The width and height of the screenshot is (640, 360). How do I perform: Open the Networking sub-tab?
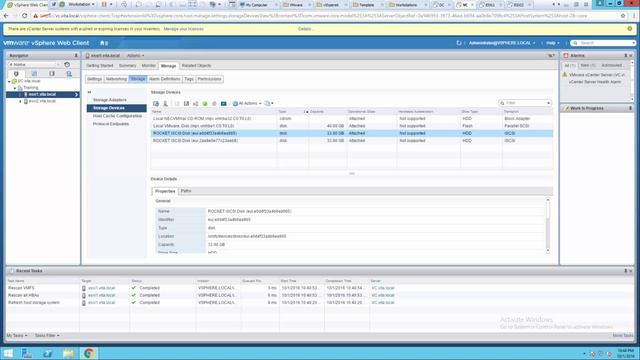coord(116,79)
